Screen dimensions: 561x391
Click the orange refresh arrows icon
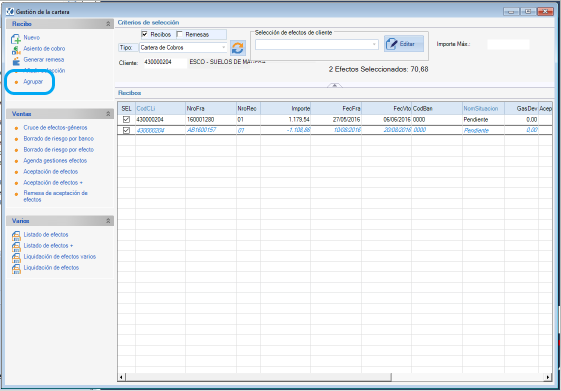(x=238, y=48)
